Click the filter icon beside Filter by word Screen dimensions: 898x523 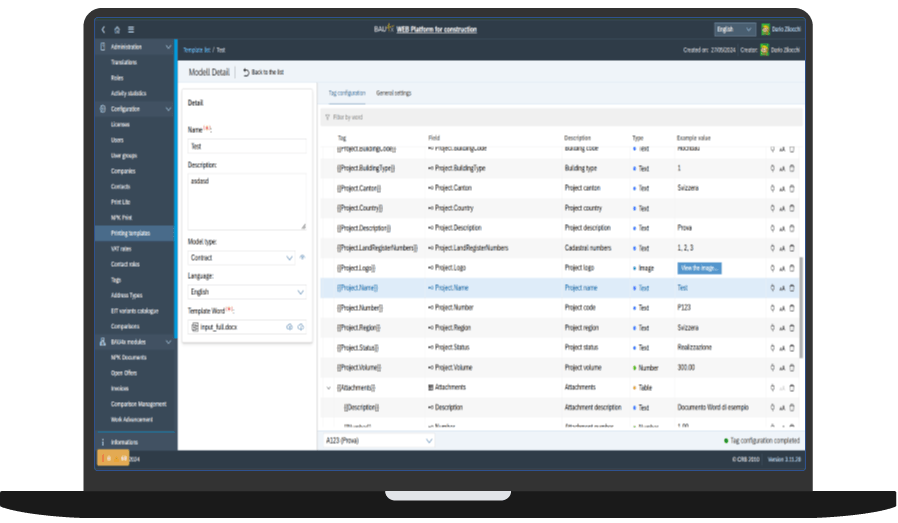click(x=327, y=117)
